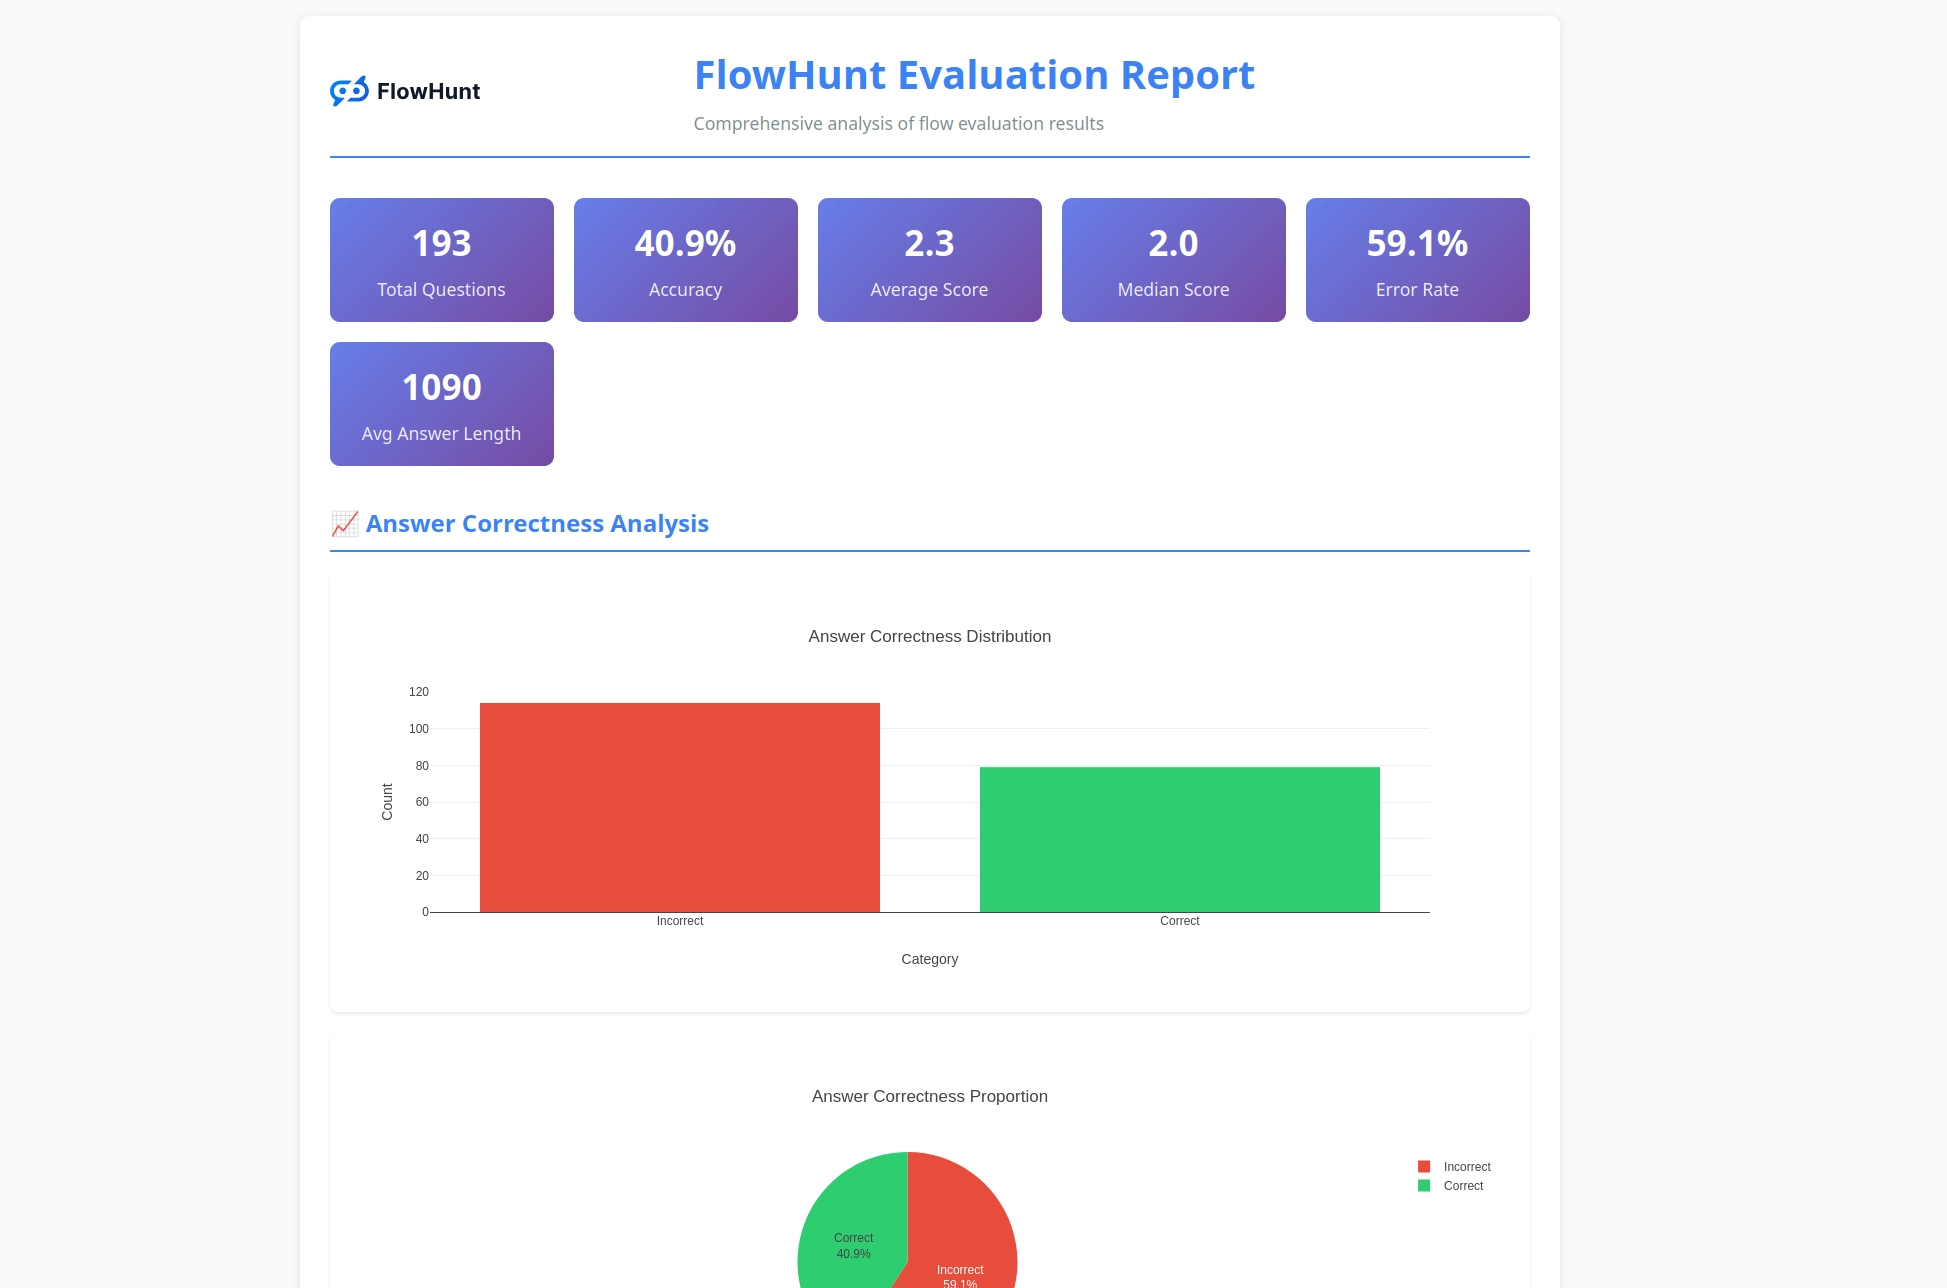Click the Avg Answer Length card

(x=441, y=404)
